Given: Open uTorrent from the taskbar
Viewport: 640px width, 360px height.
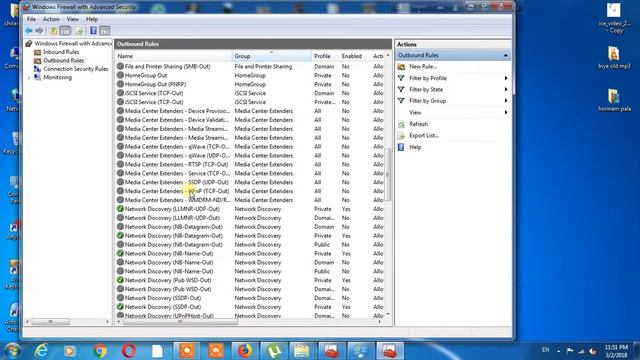Looking at the screenshot, I should pos(273,351).
